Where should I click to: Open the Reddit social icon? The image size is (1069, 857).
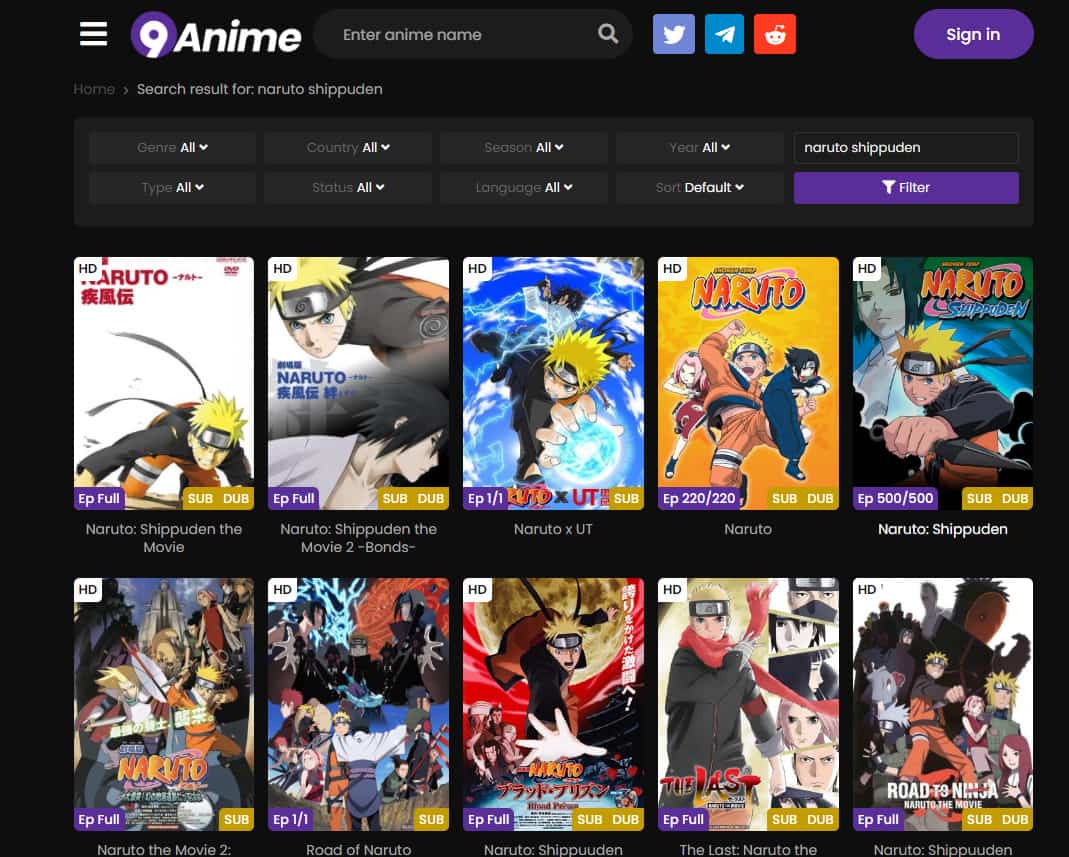[x=775, y=34]
